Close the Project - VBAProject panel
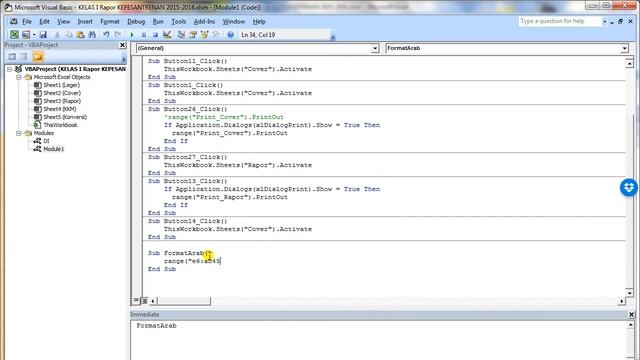 tap(122, 45)
